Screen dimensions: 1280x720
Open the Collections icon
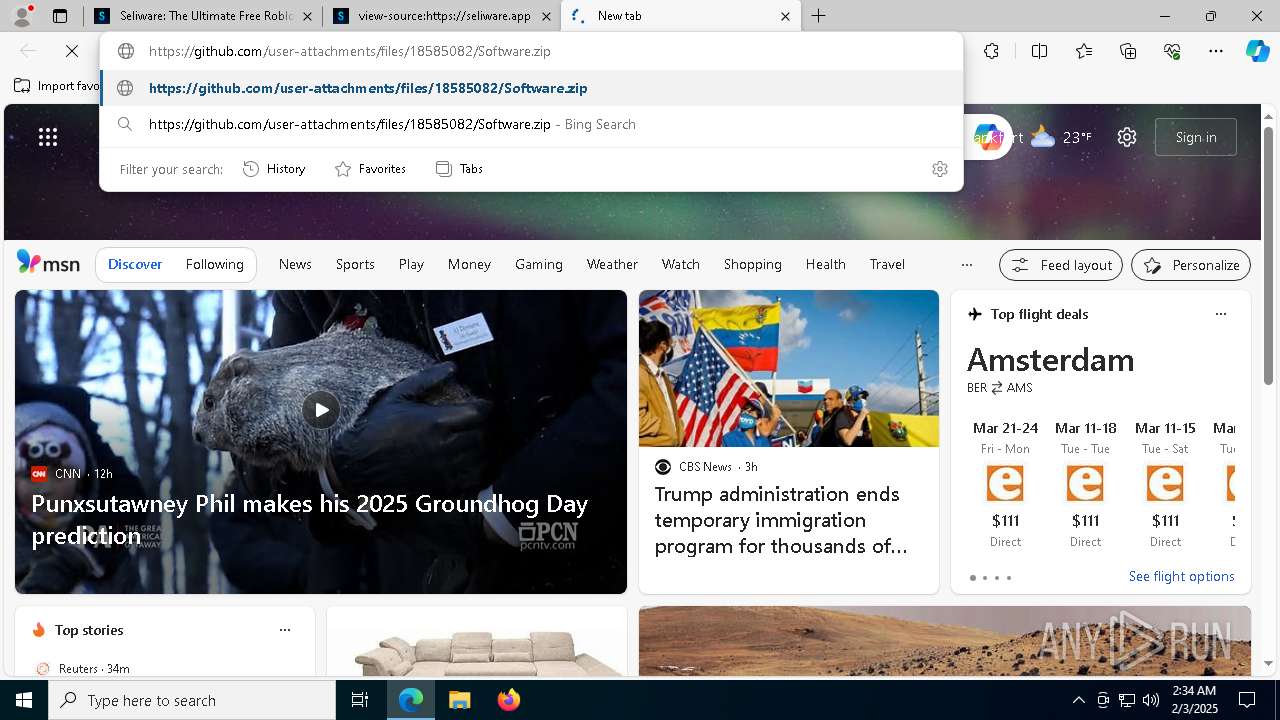(x=1128, y=51)
